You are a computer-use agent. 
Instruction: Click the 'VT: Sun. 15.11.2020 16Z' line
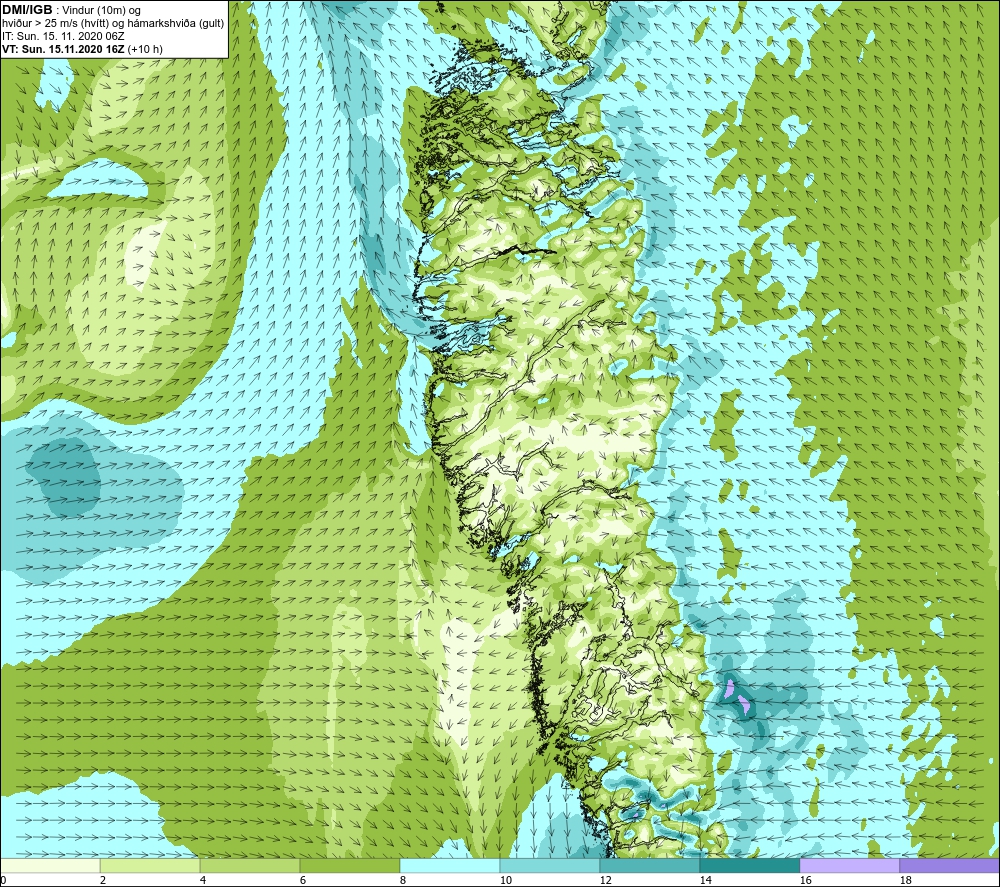(x=64, y=49)
